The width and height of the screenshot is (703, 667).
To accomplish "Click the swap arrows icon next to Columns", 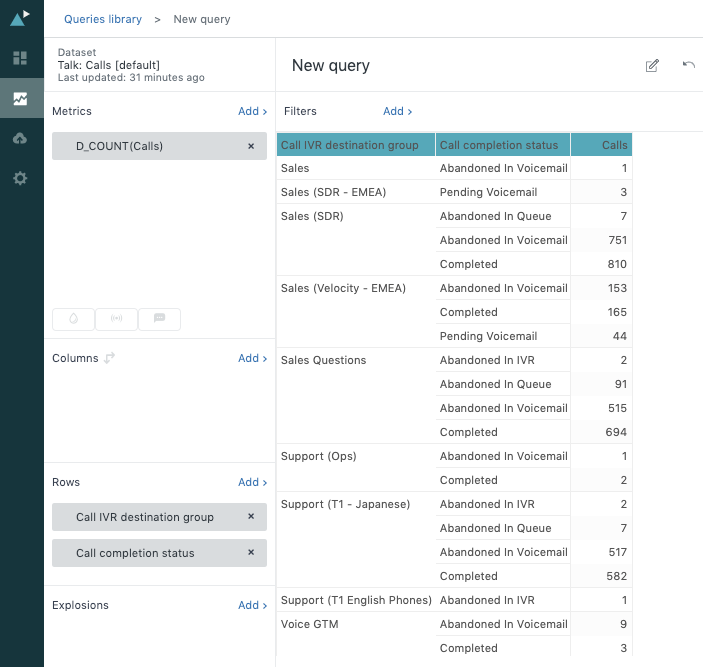I will coord(110,358).
